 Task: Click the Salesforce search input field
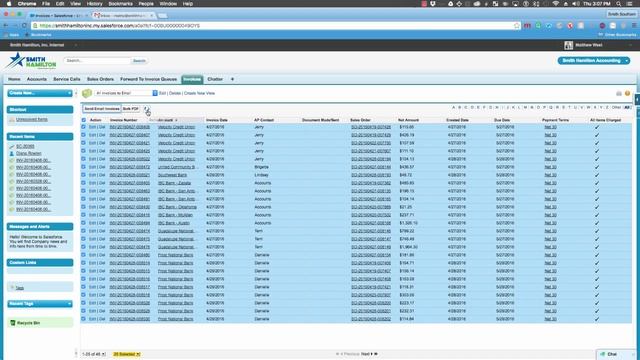97,61
